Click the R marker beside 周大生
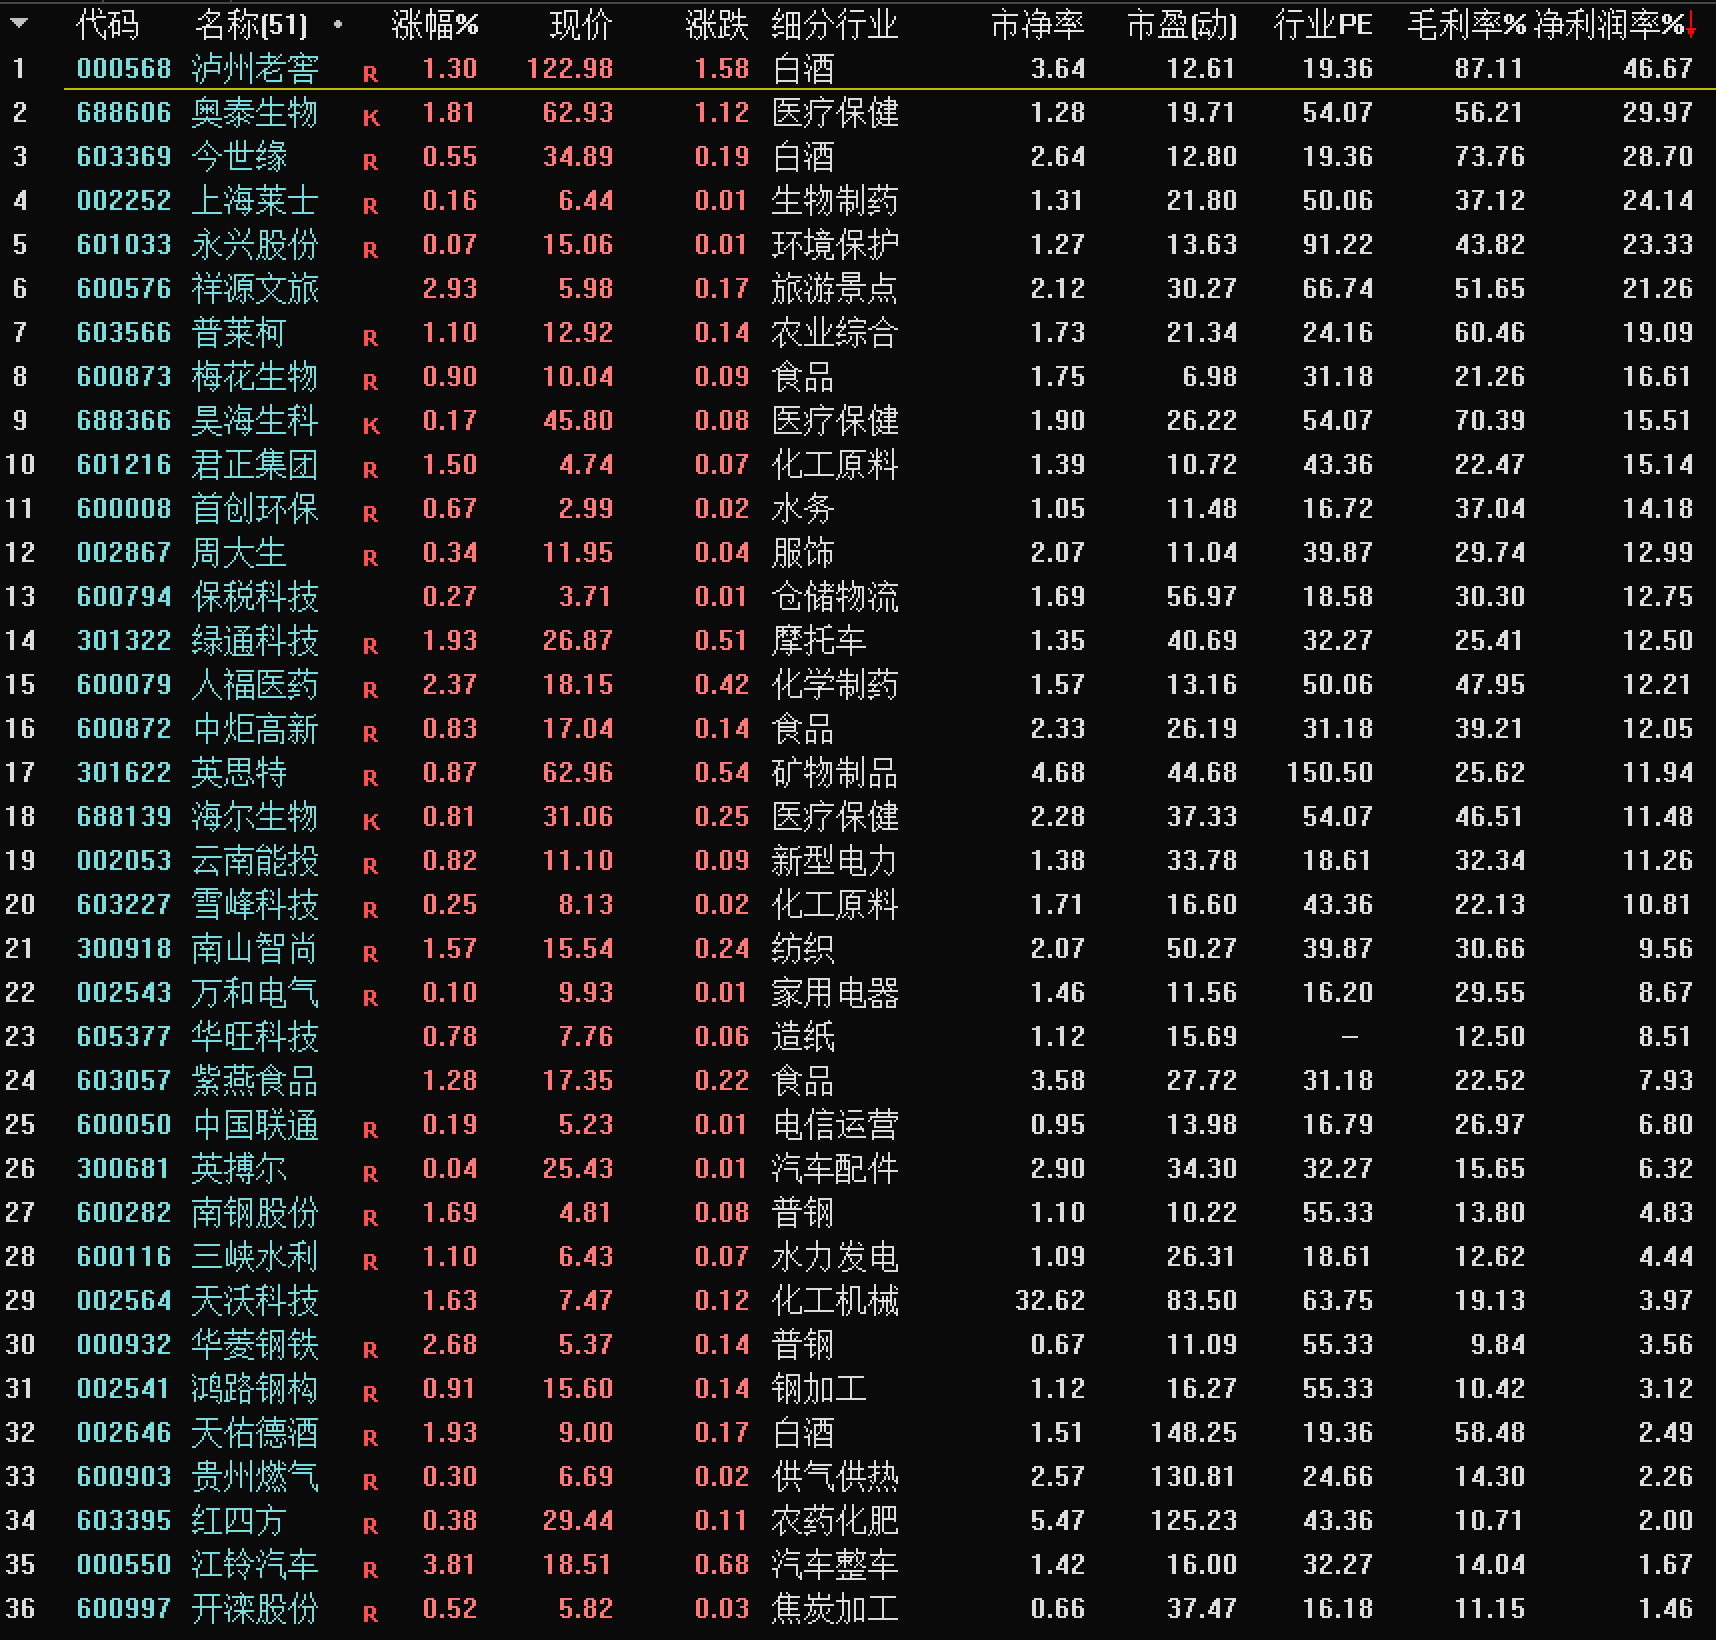Image resolution: width=1716 pixels, height=1640 pixels. (x=371, y=557)
